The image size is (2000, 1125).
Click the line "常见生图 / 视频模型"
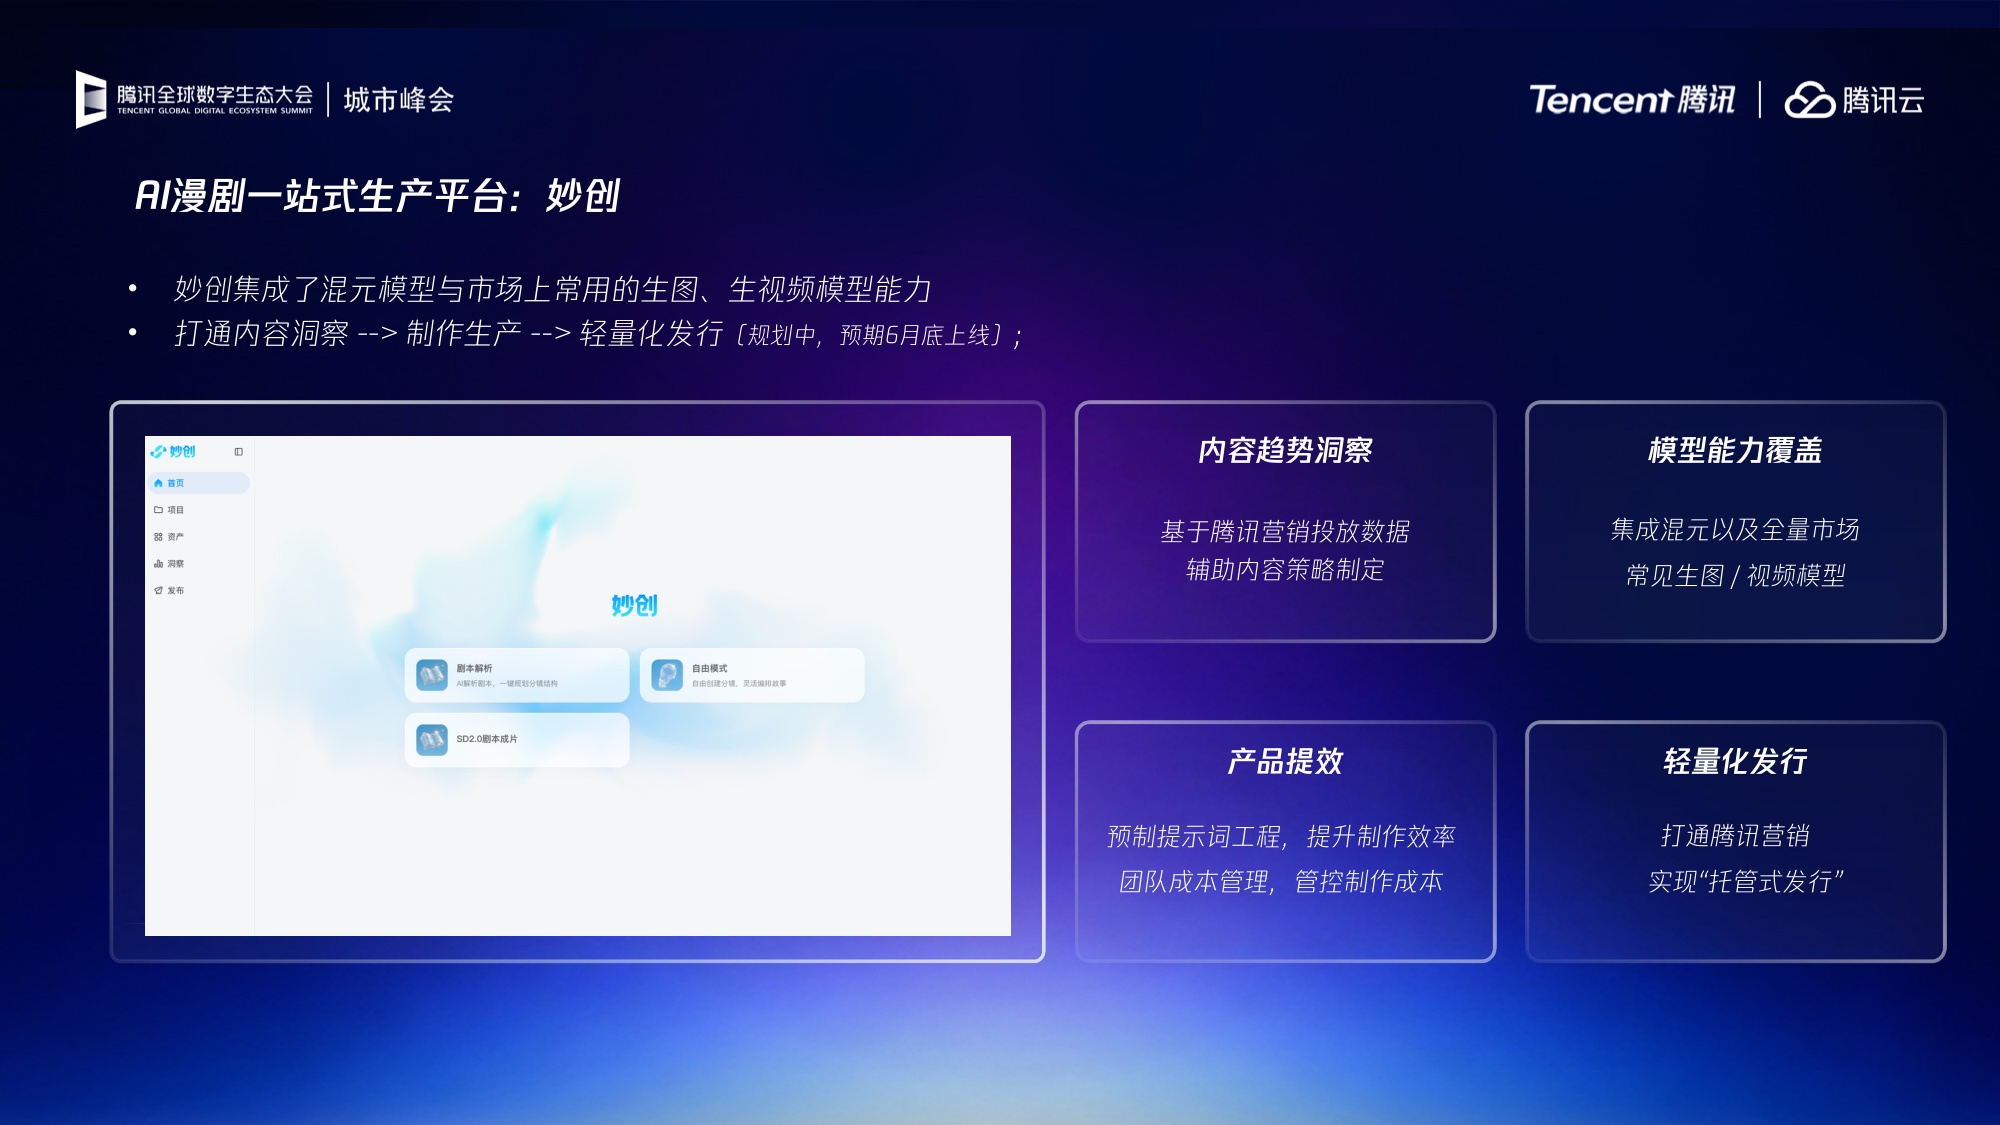pyautogui.click(x=1735, y=575)
